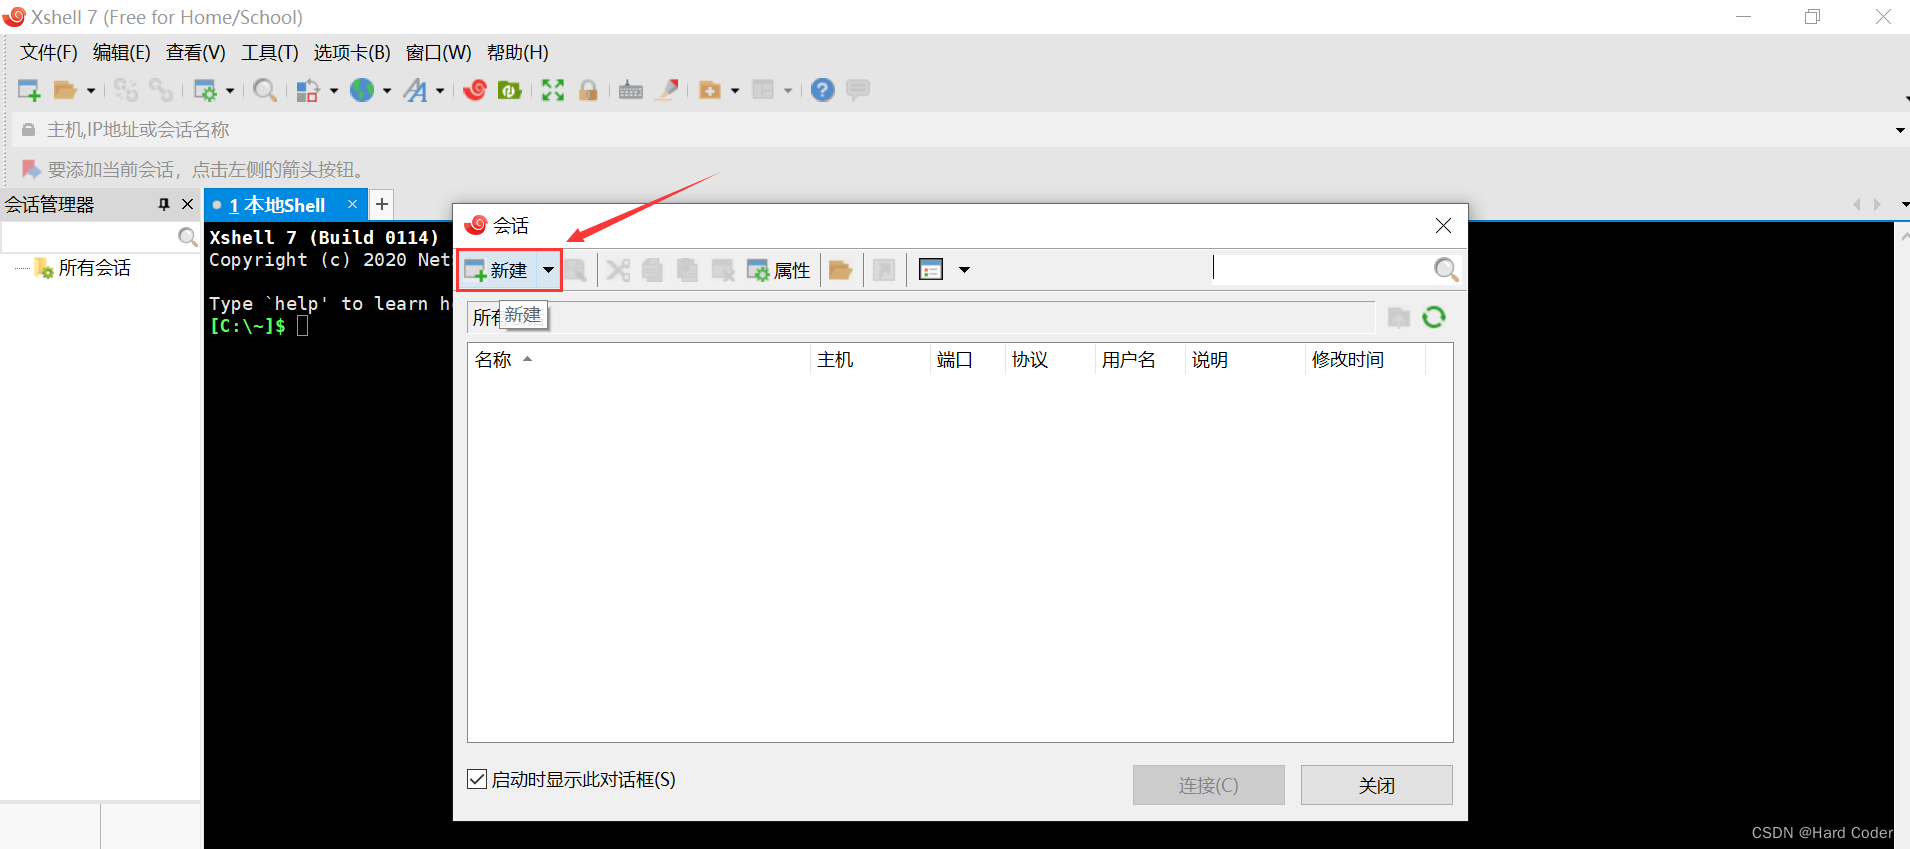
Task: Open the 文件(F) menu
Action: pyautogui.click(x=49, y=53)
